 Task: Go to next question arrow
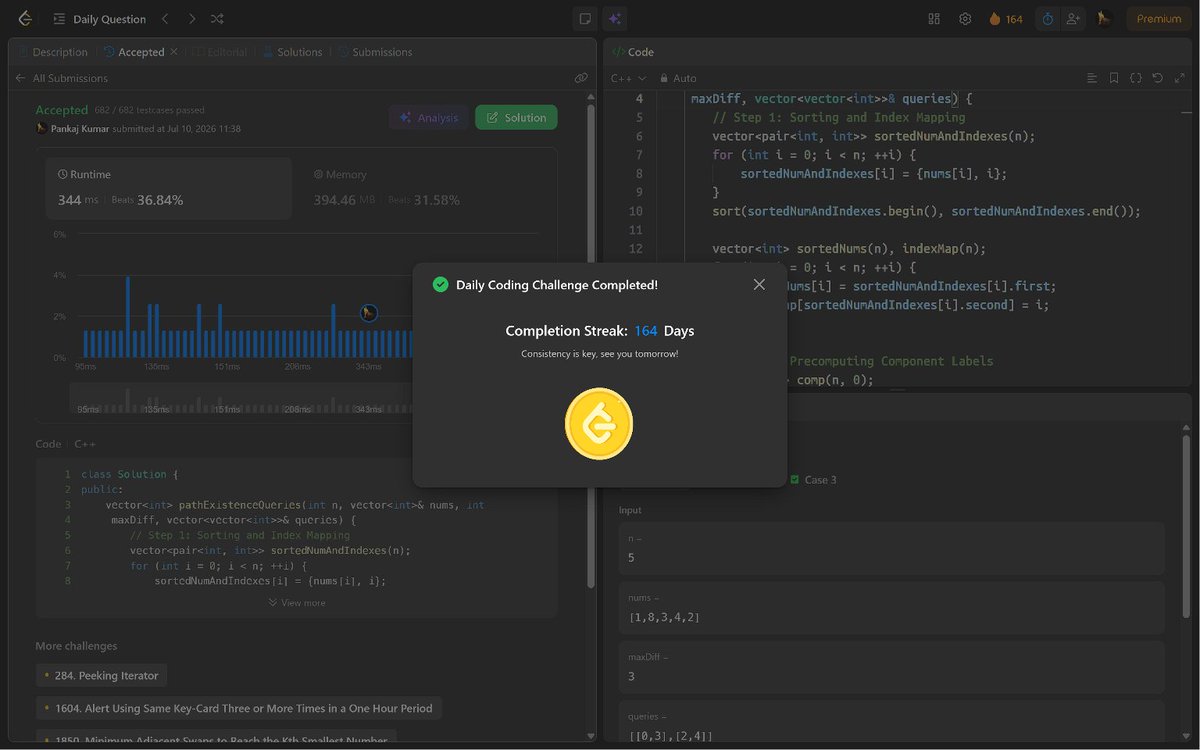192,19
